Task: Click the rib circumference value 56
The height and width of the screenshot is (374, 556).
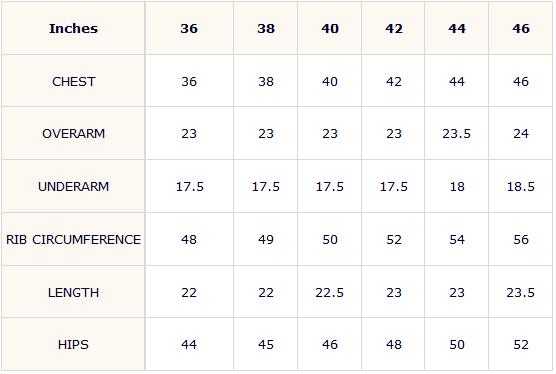Action: pyautogui.click(x=521, y=239)
